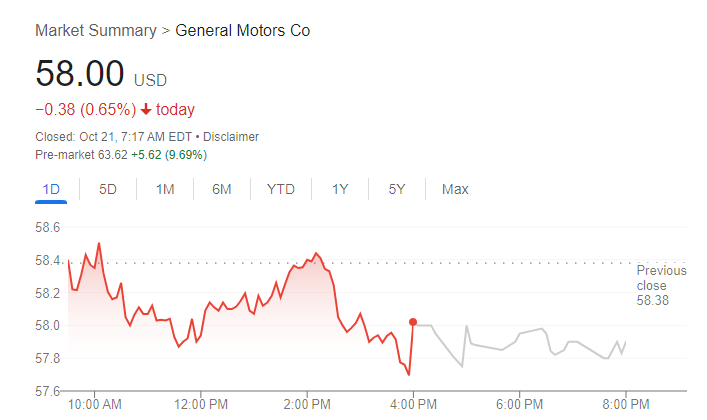The height and width of the screenshot is (420, 707).
Task: Click the gray after-hours chart line
Action: [520, 338]
